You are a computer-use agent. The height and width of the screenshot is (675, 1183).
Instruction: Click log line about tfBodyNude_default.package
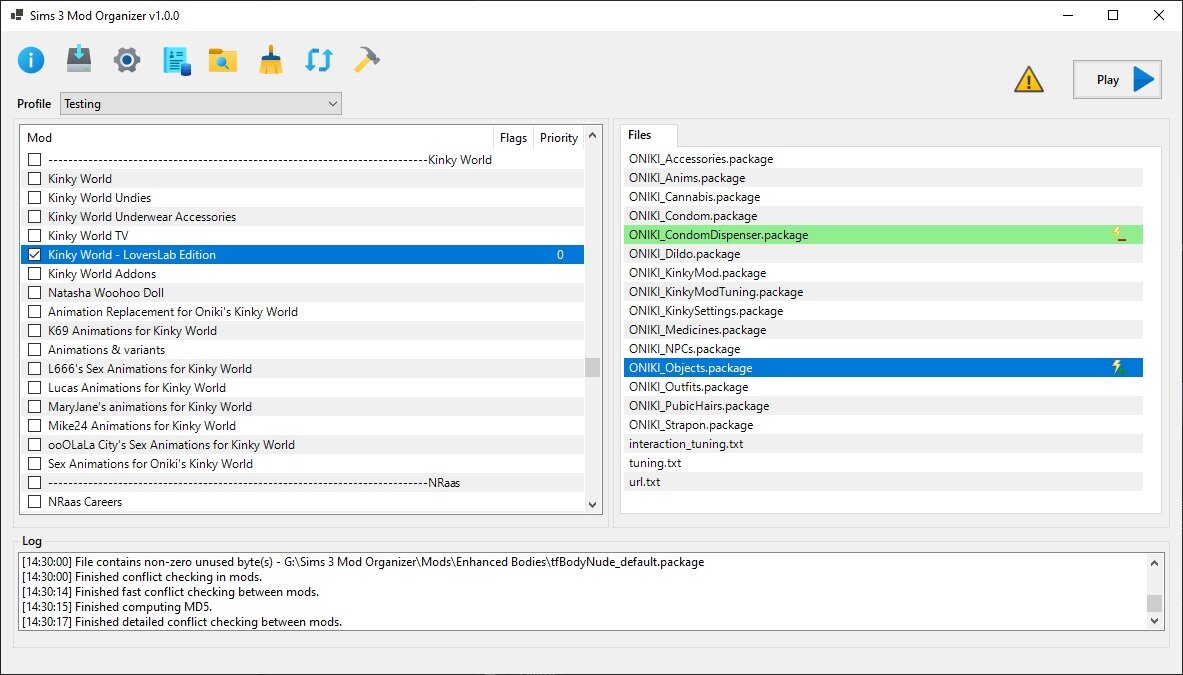point(363,562)
